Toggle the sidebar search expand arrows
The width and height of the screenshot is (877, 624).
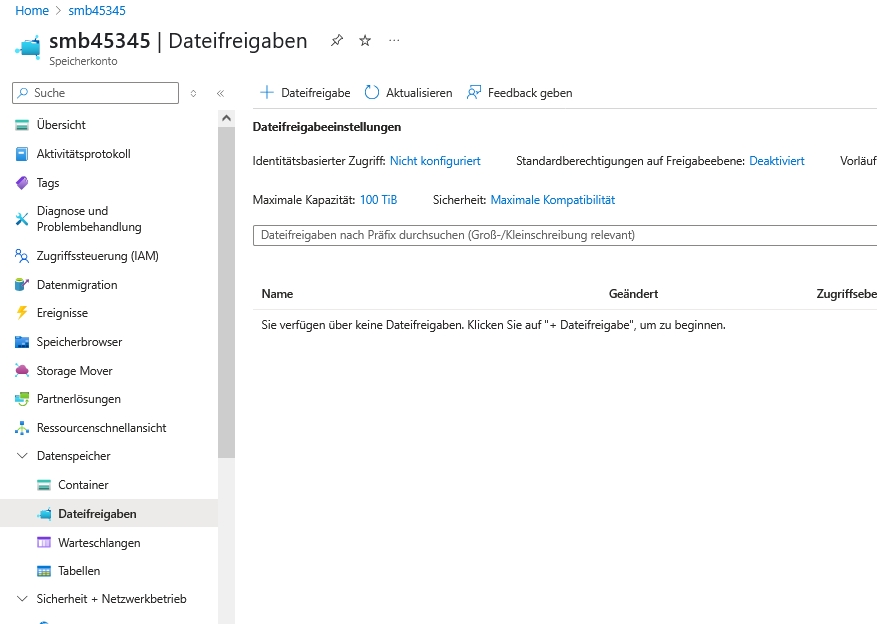pyautogui.click(x=193, y=93)
